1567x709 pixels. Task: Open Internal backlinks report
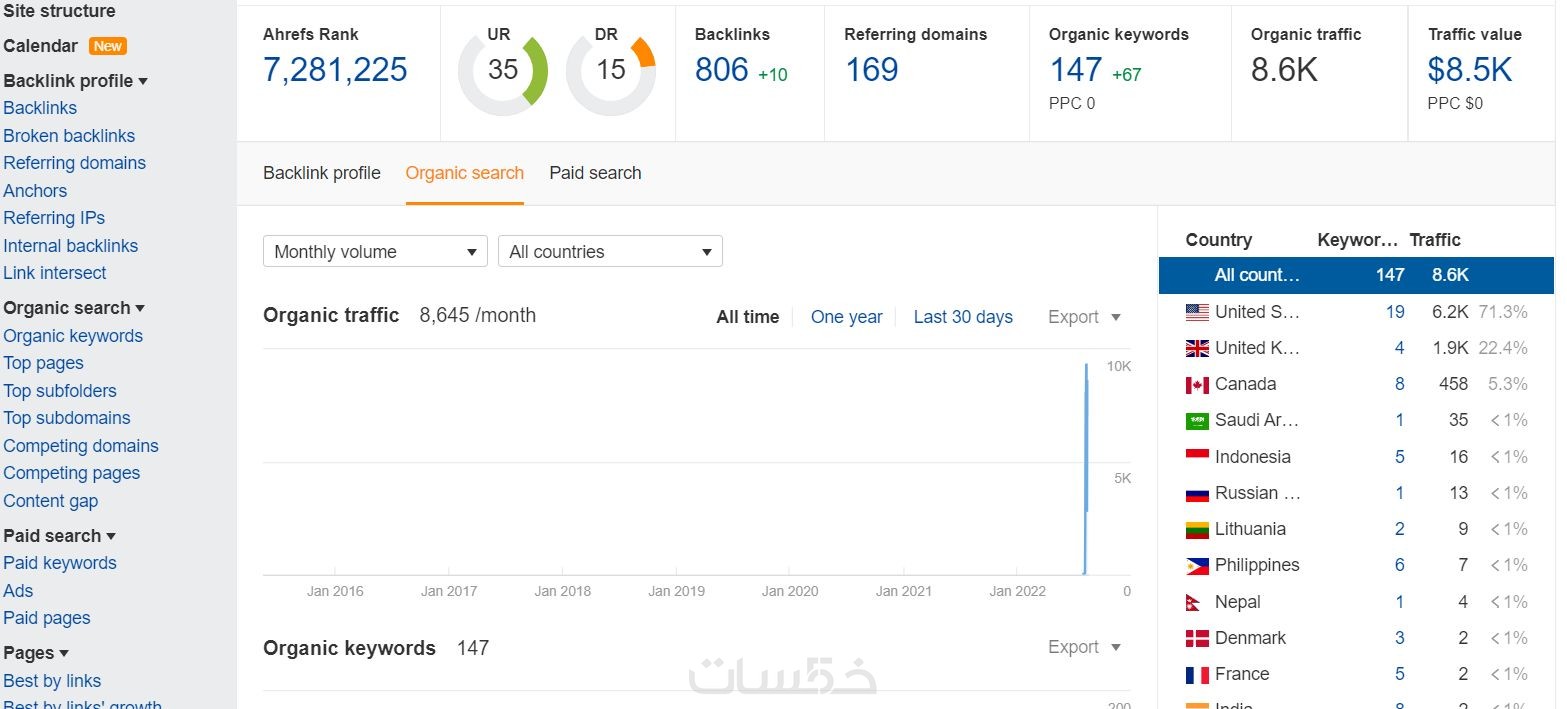click(x=71, y=246)
